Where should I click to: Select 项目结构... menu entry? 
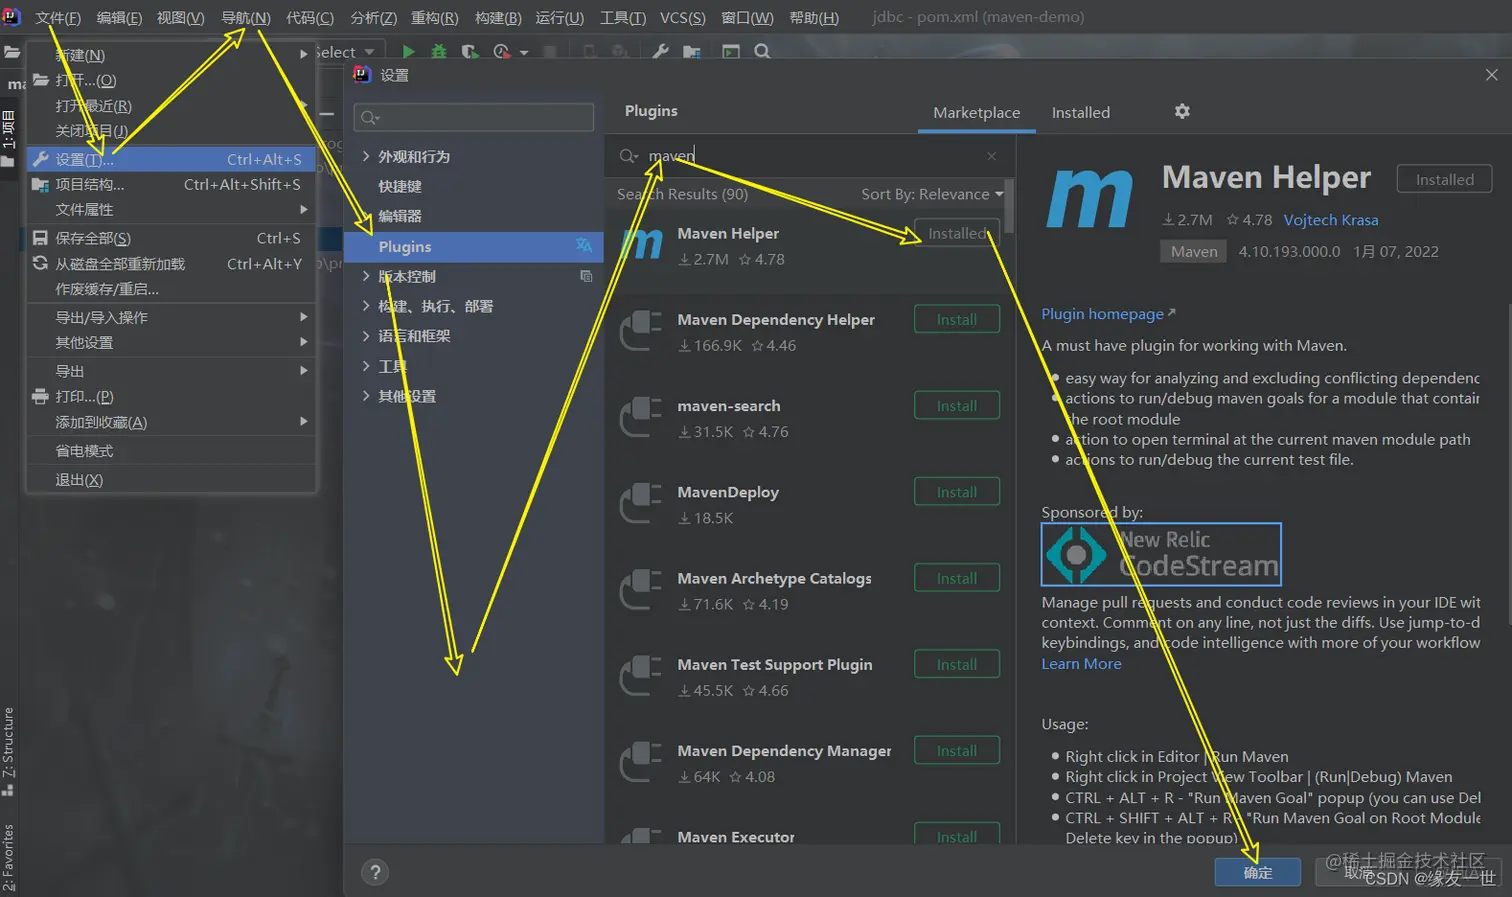point(171,184)
